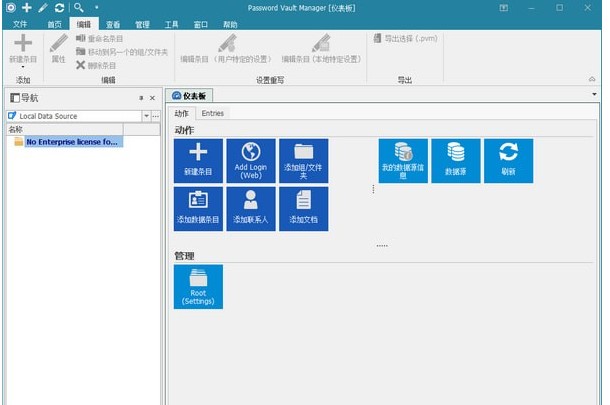Open the 我的数据源信息 tile
610x405 pixels.
[x=402, y=160]
